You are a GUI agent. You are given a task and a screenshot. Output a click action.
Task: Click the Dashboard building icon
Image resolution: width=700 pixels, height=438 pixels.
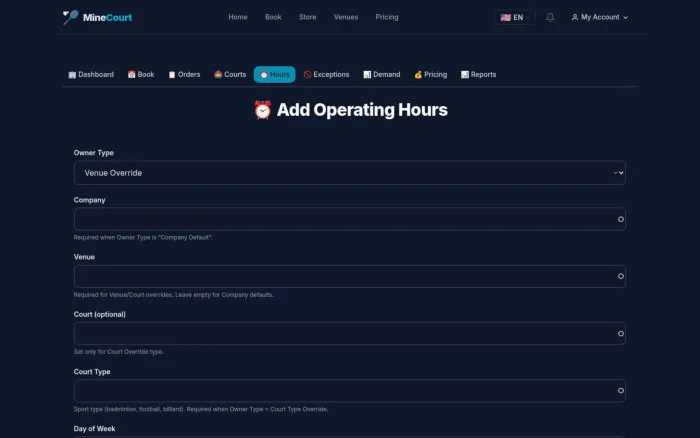(72, 75)
